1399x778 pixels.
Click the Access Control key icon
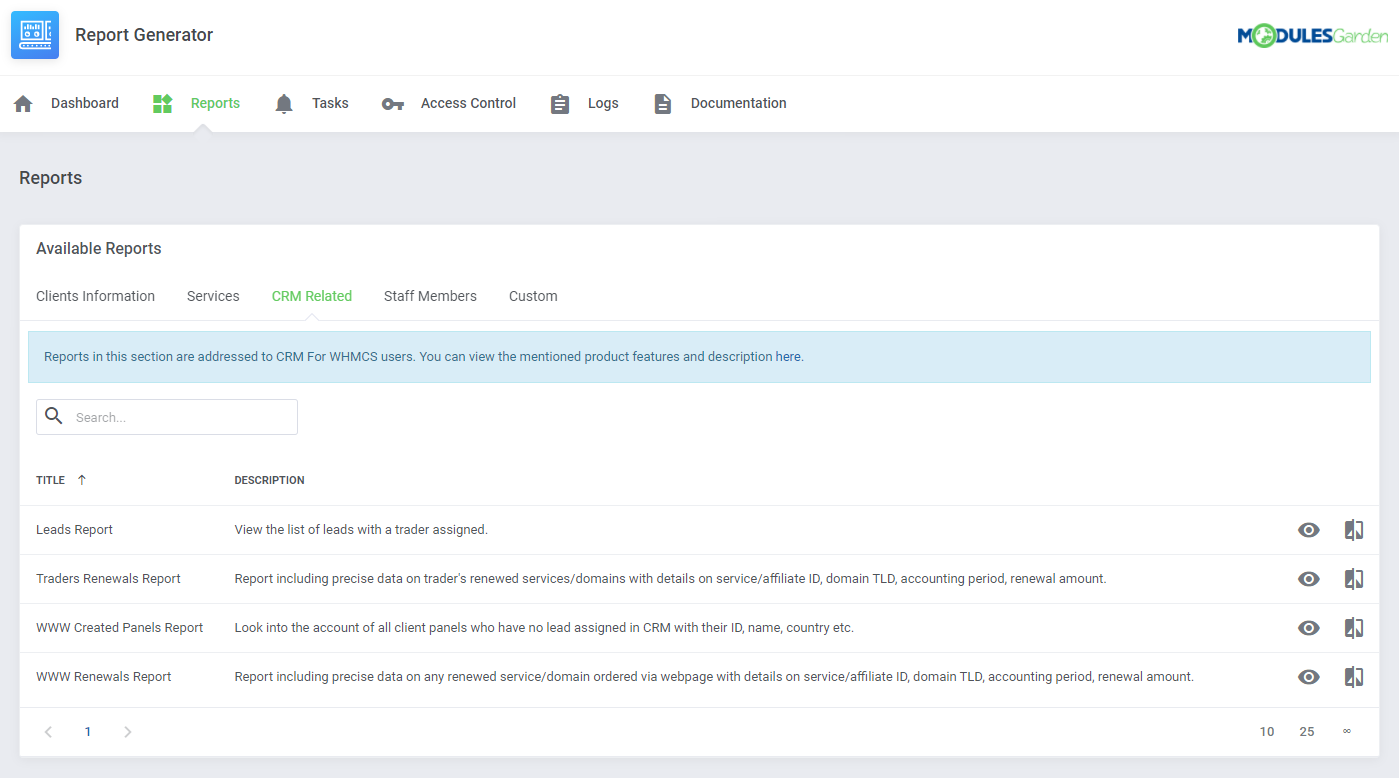(x=393, y=104)
